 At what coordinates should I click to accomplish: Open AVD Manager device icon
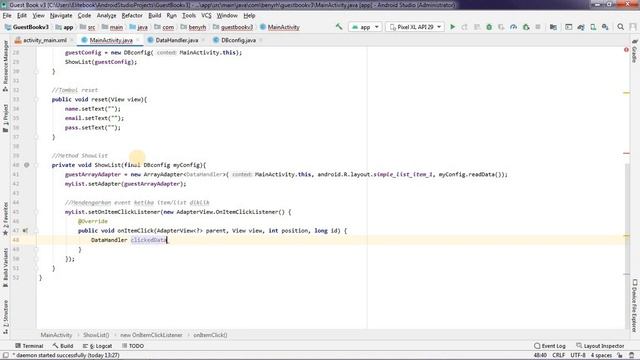(593, 27)
